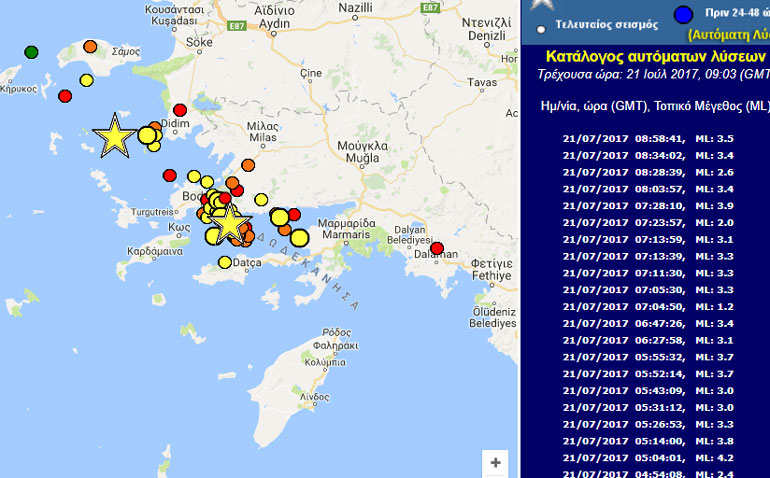Viewport: 770px width, 478px height.
Task: Click the Tavas town label
Action: pos(482,83)
